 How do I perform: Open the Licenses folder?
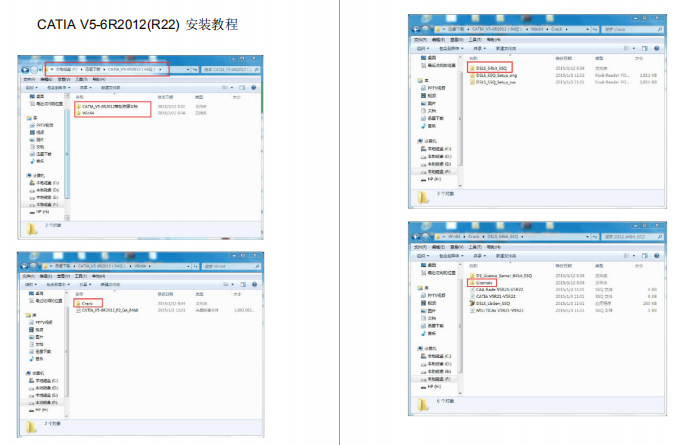tap(481, 283)
